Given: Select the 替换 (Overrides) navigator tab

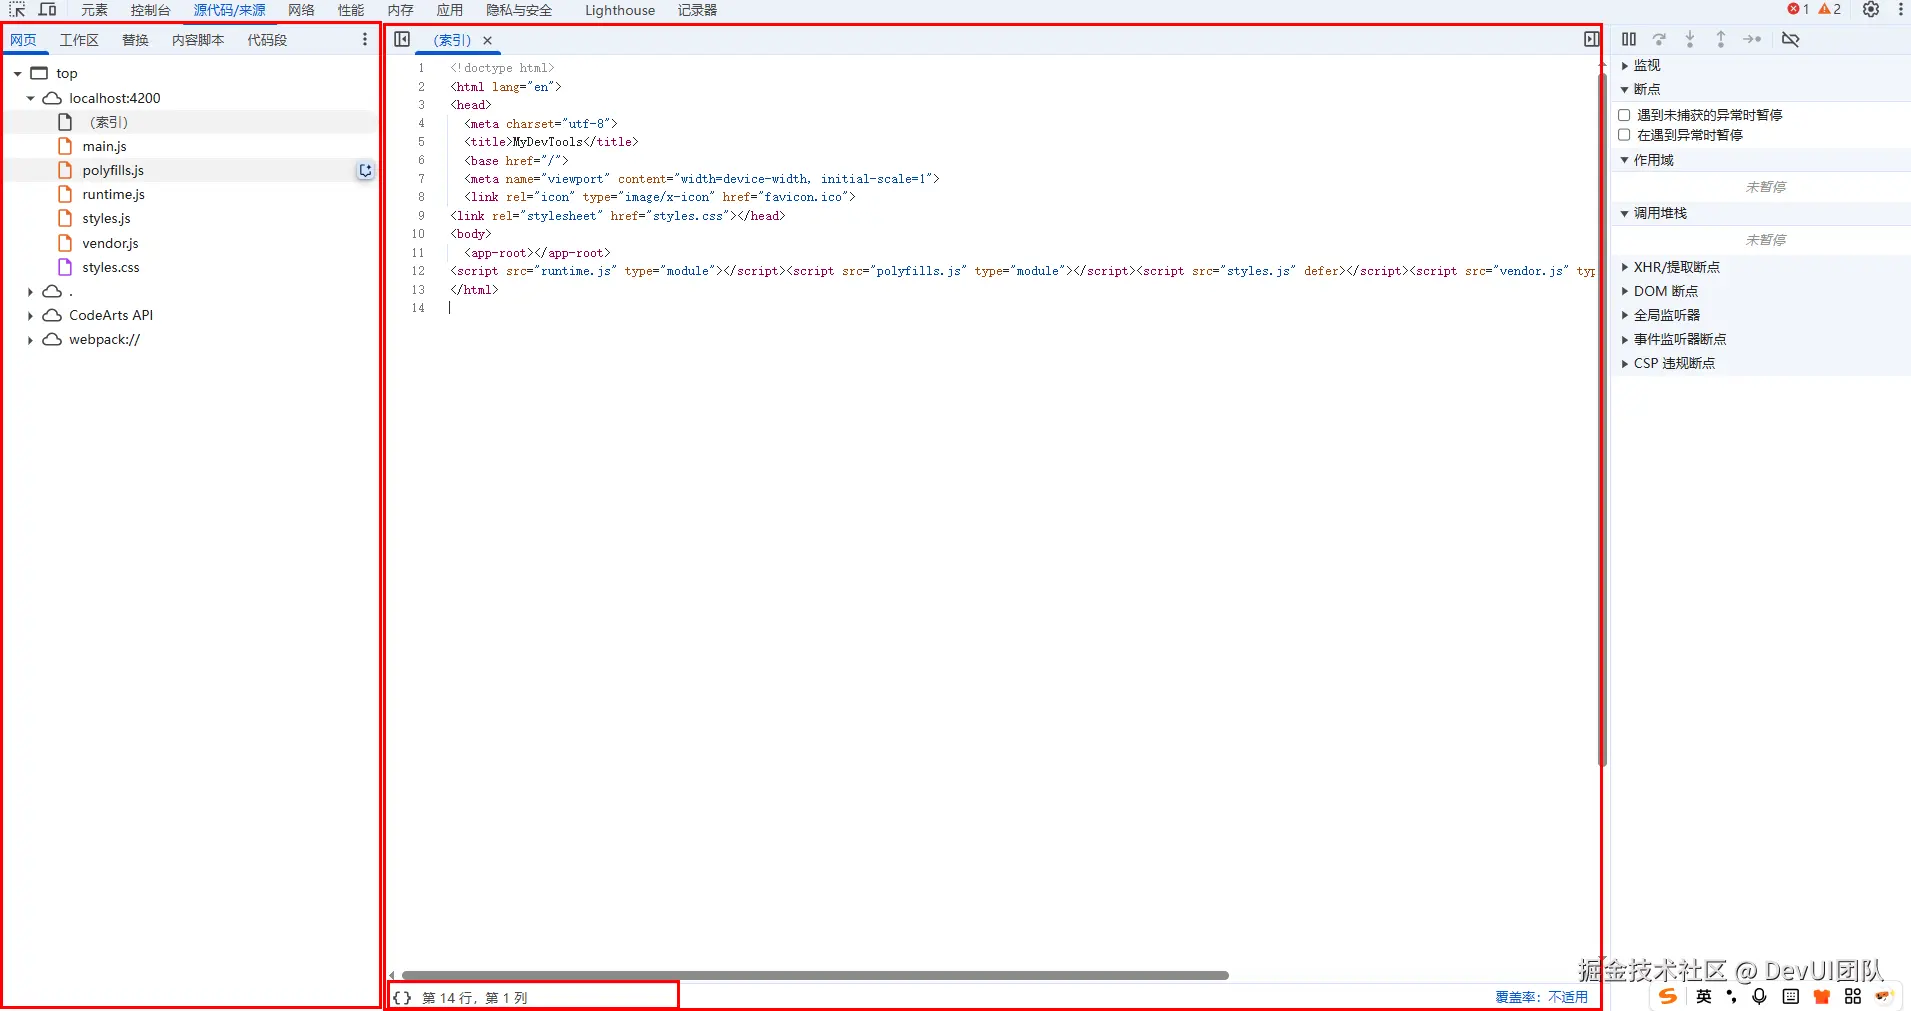Looking at the screenshot, I should pyautogui.click(x=136, y=40).
